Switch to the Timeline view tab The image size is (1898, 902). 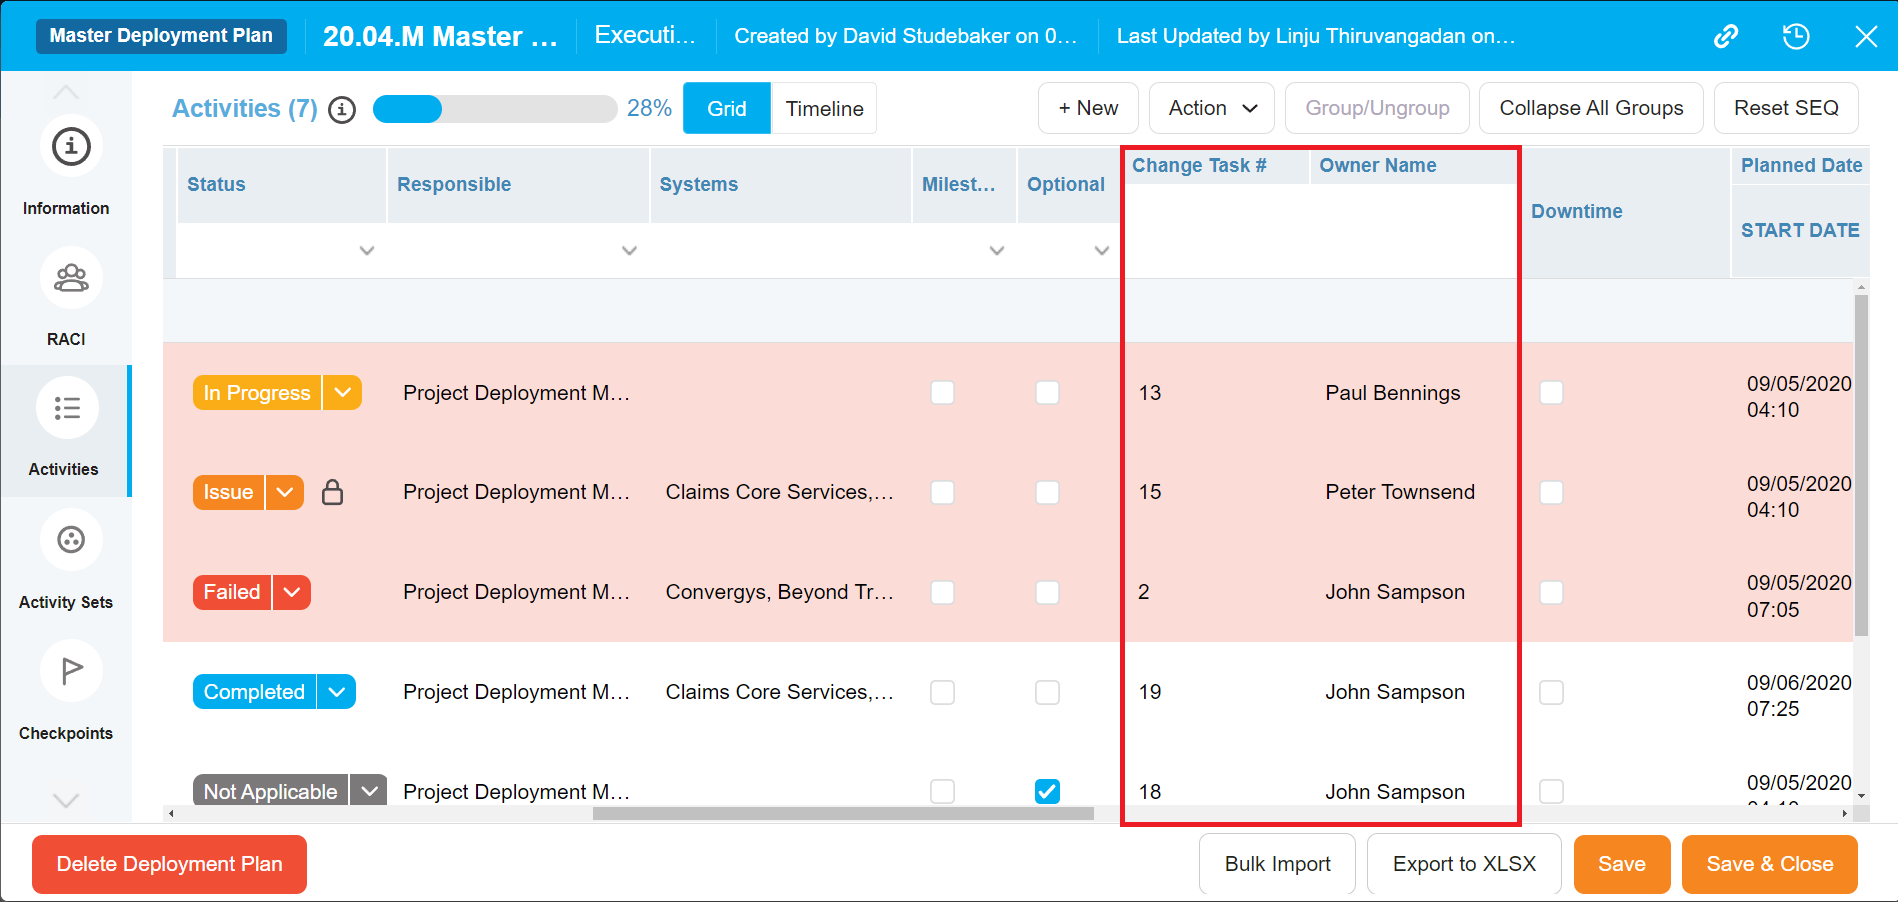[x=824, y=108]
